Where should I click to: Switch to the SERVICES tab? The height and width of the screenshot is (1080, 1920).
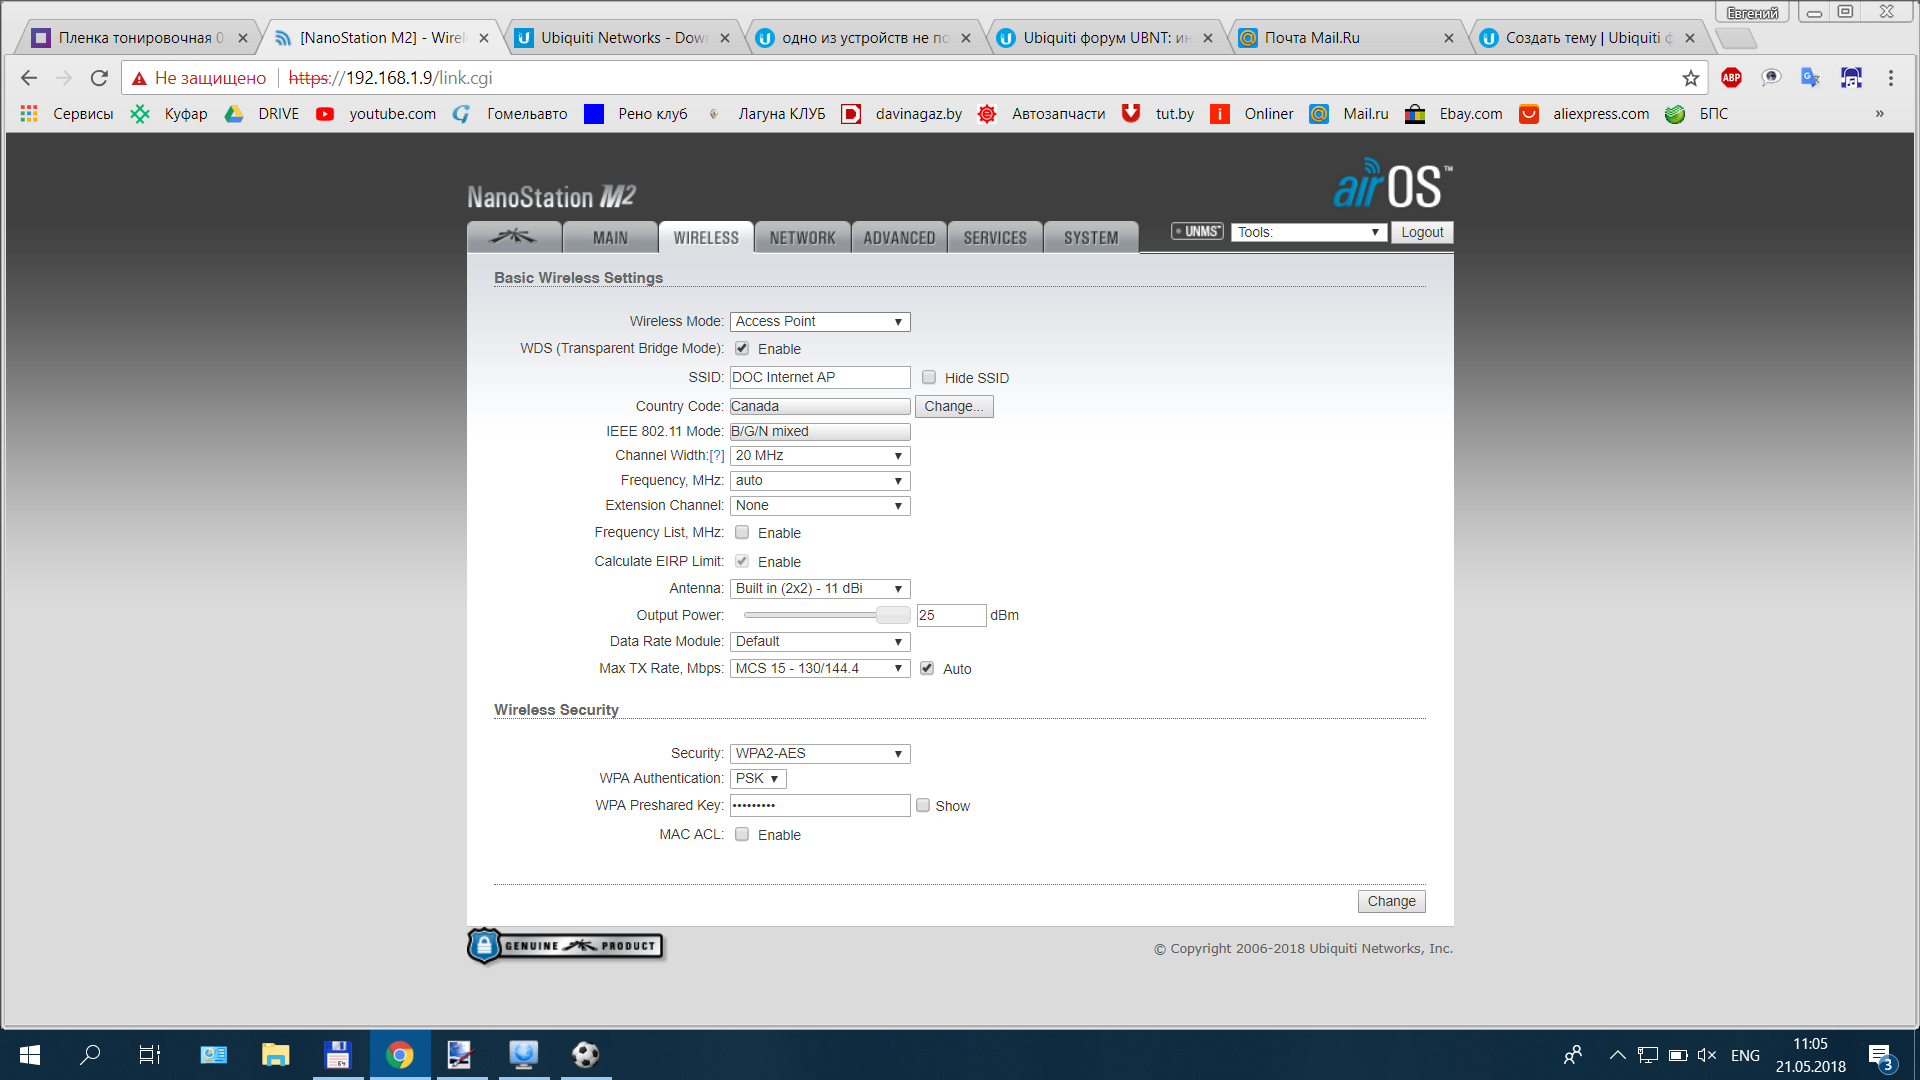pos(995,237)
